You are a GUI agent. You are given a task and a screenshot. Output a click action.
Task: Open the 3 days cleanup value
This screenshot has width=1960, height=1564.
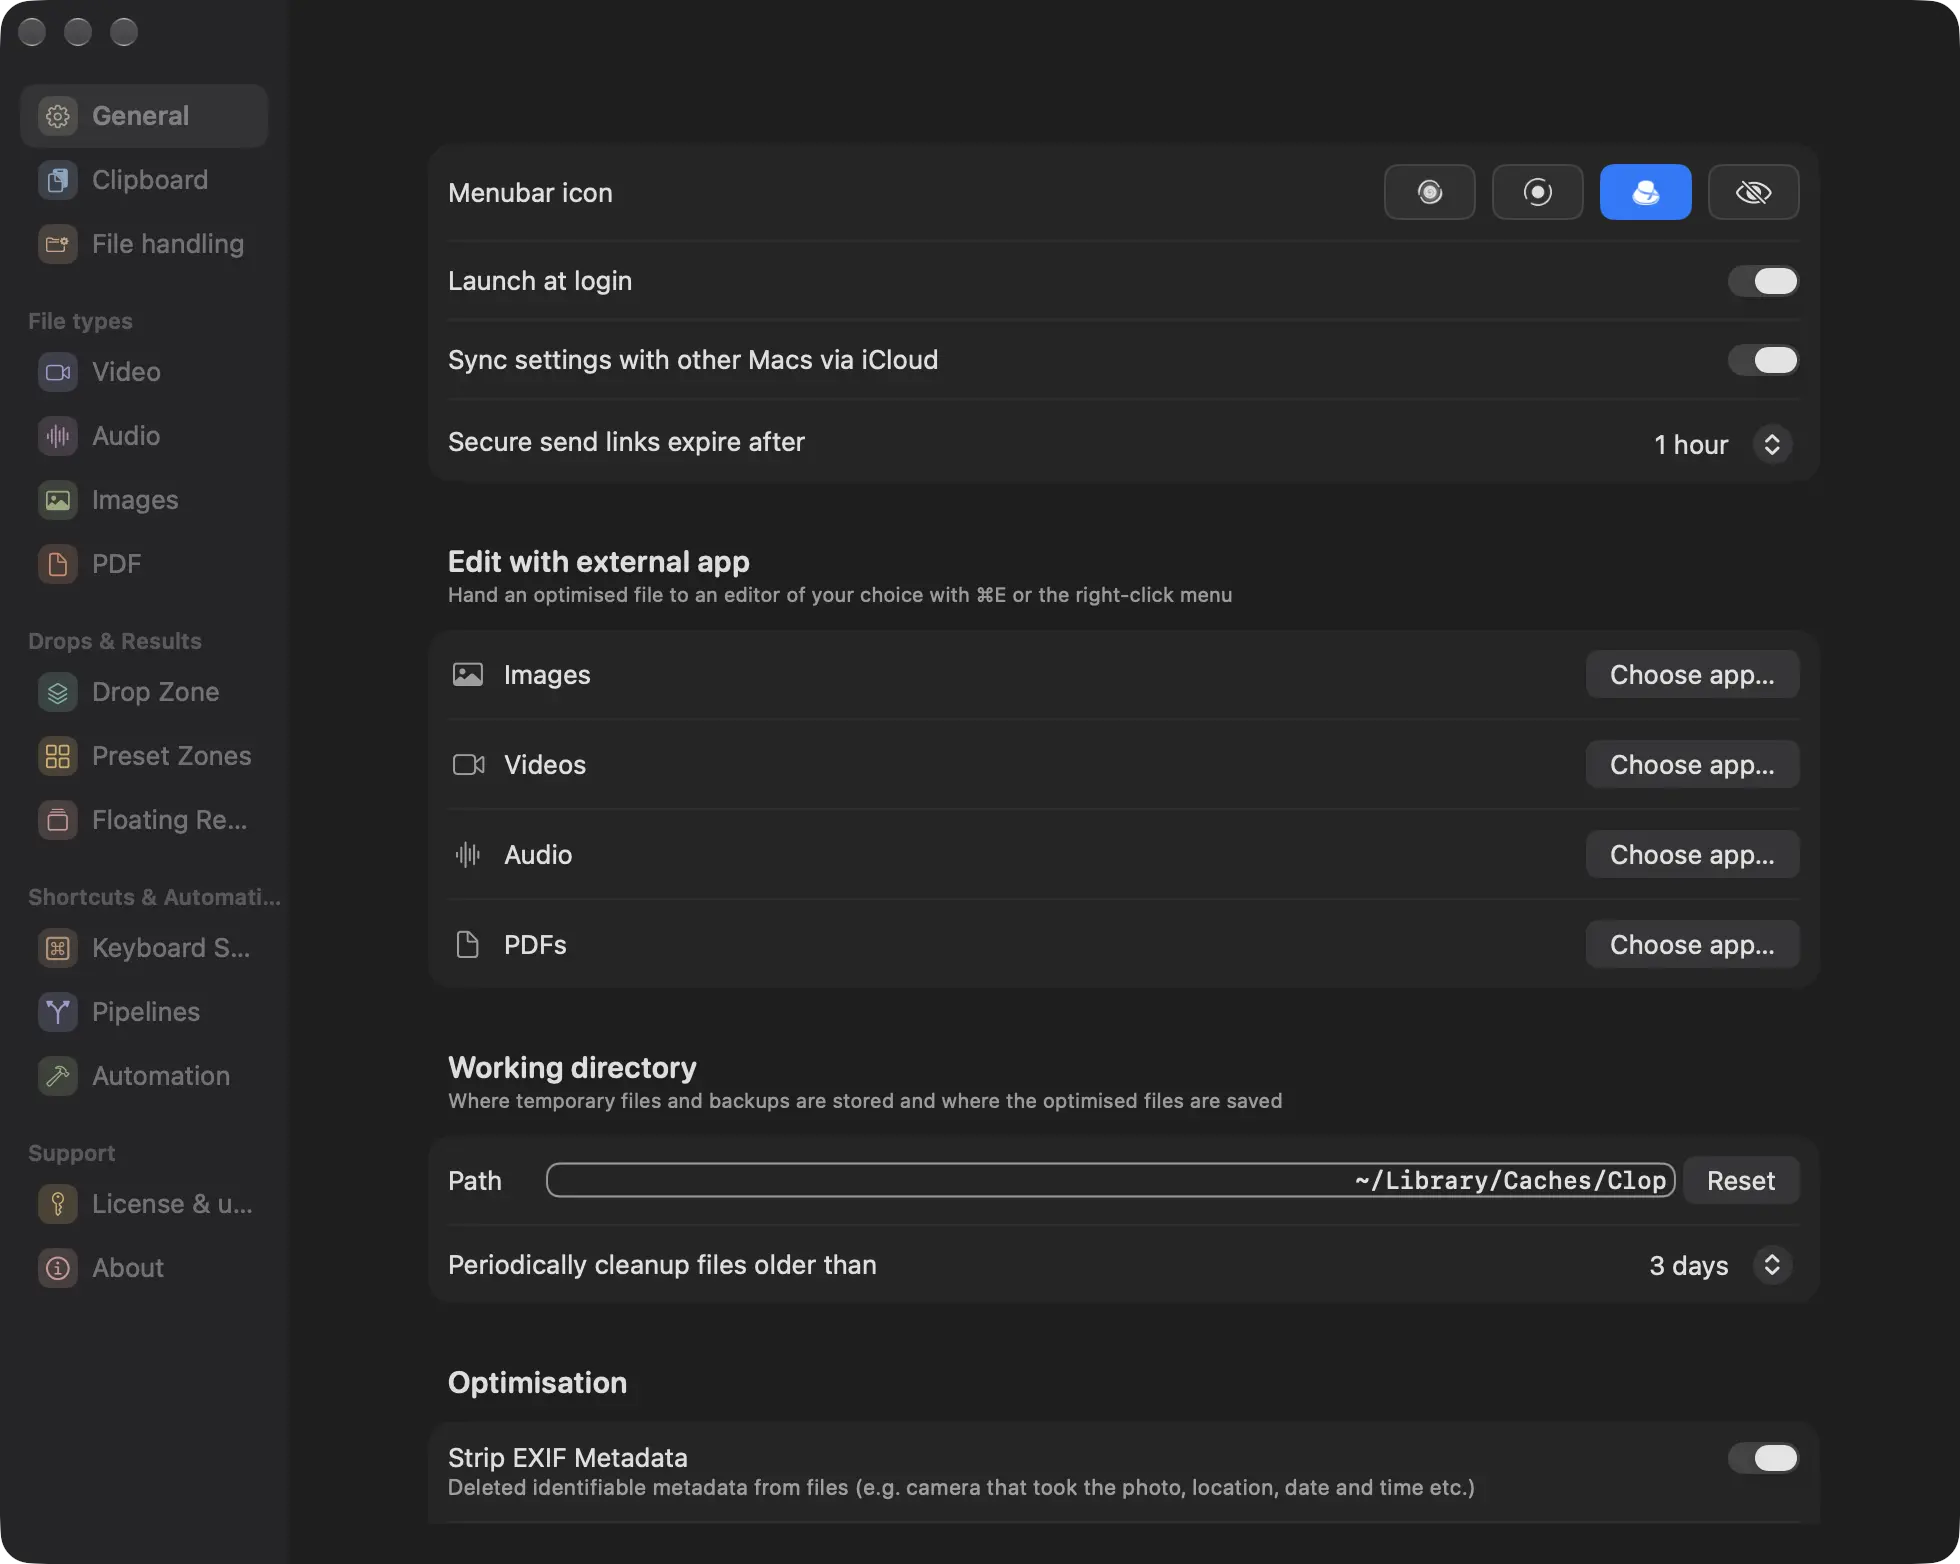[1689, 1266]
